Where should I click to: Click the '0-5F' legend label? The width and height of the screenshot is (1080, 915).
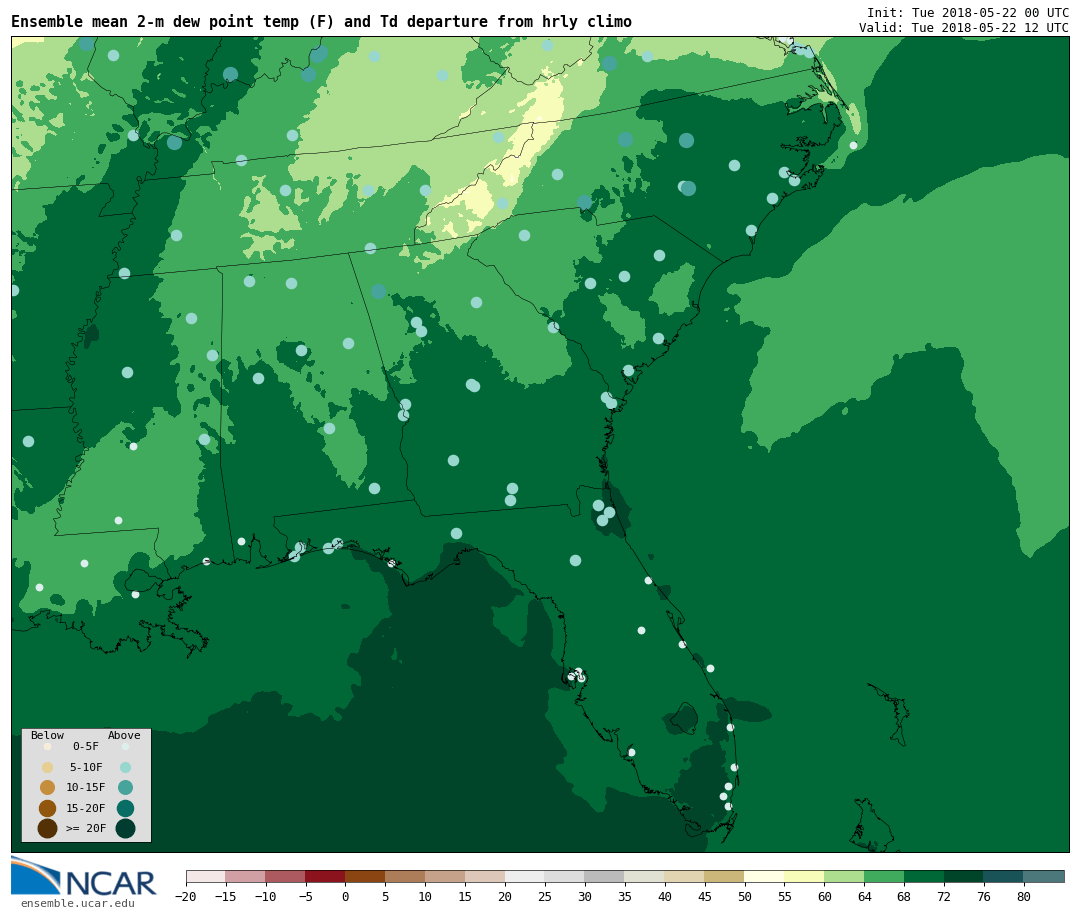click(x=85, y=746)
